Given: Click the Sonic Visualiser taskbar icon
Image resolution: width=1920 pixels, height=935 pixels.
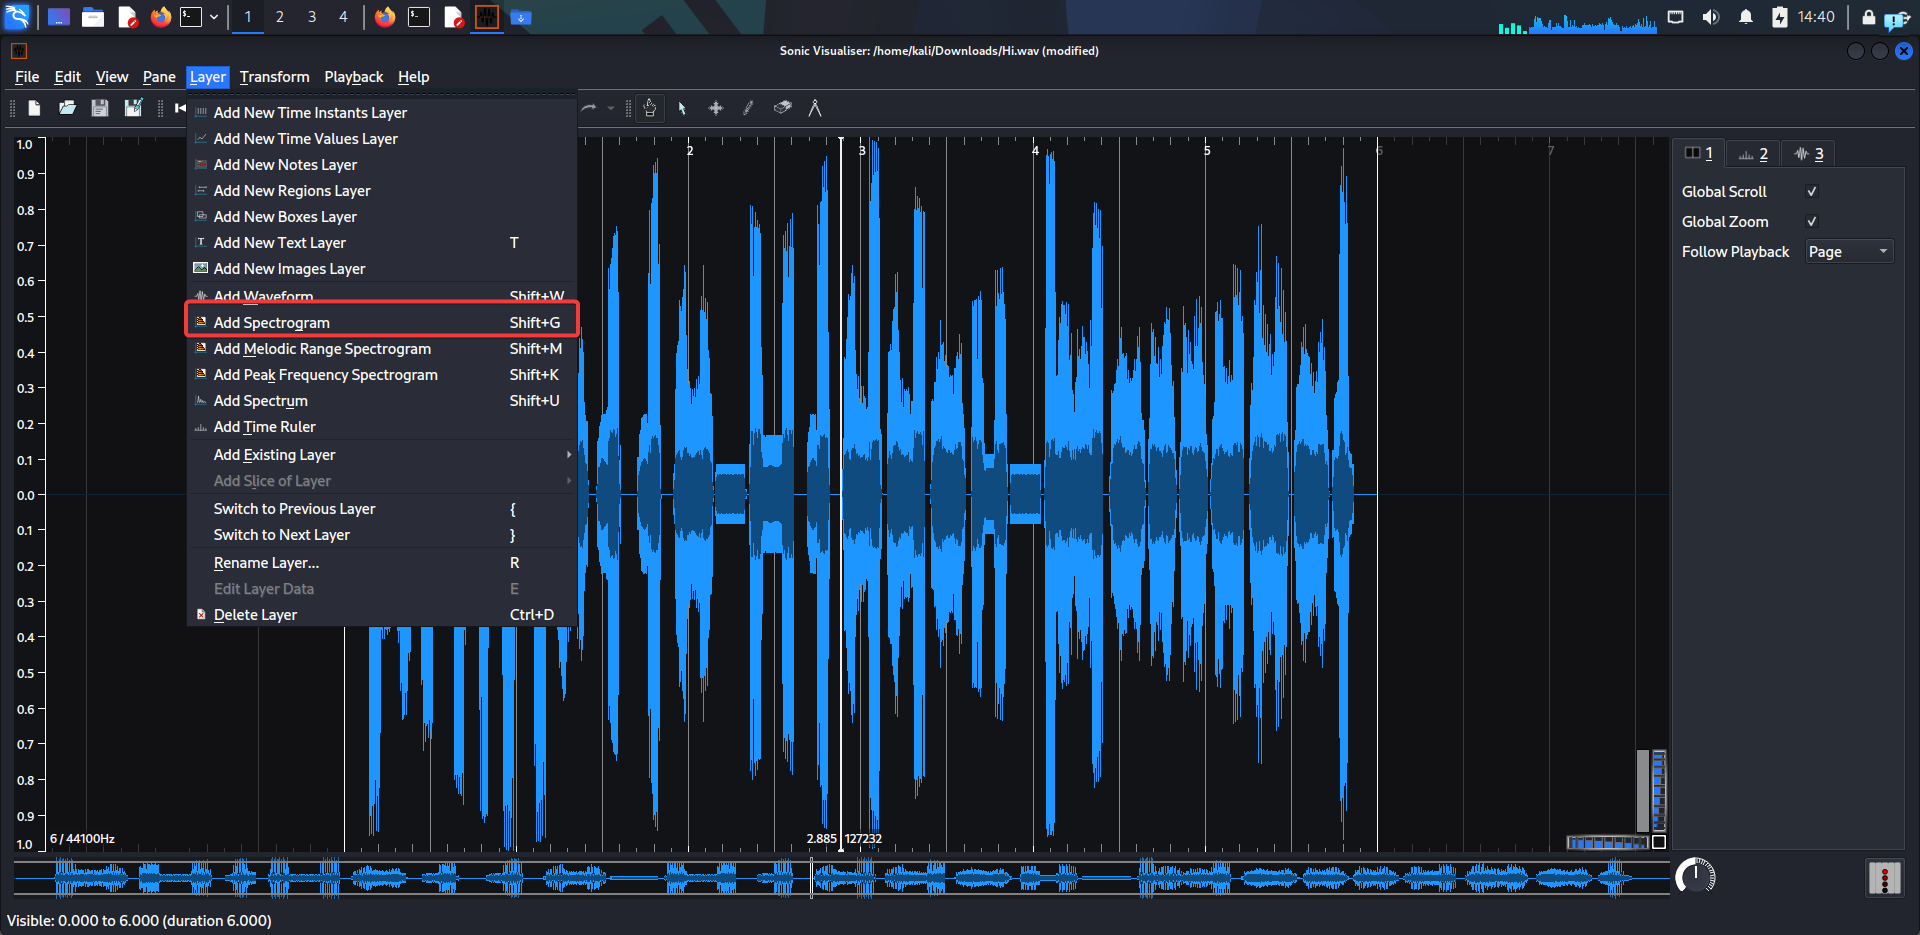Looking at the screenshot, I should [x=487, y=17].
